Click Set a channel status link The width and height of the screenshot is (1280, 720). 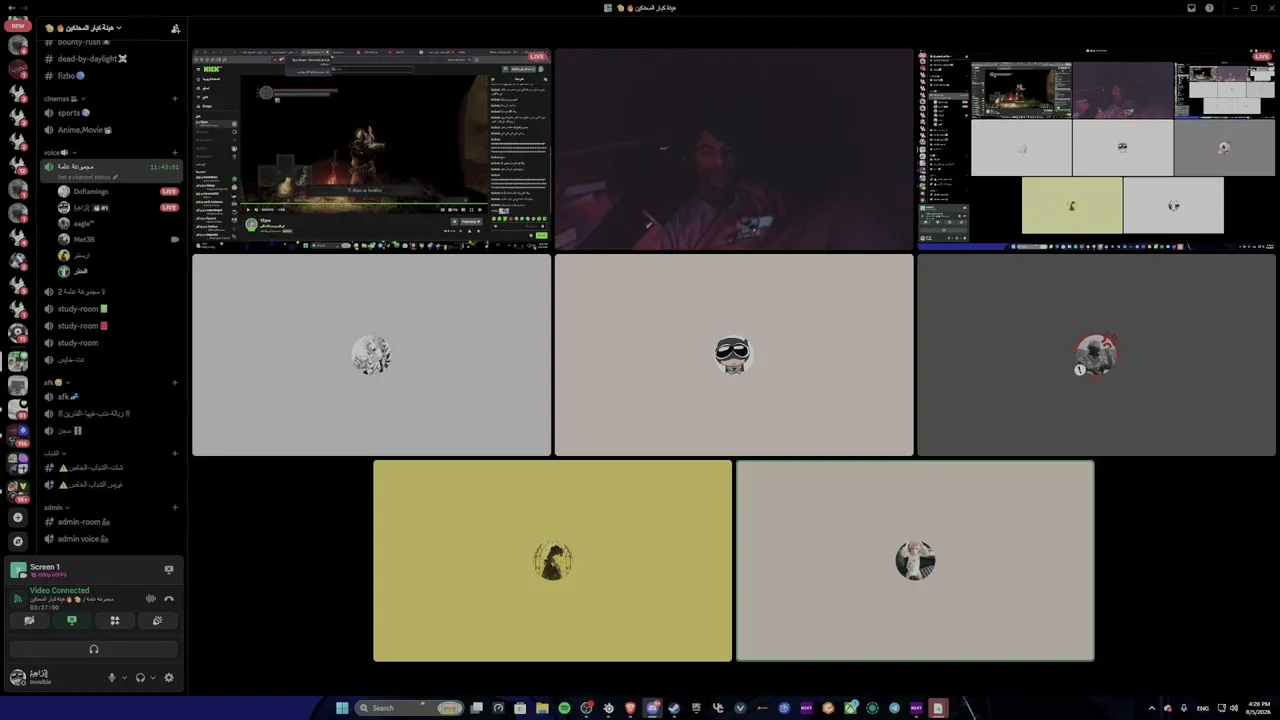87,177
